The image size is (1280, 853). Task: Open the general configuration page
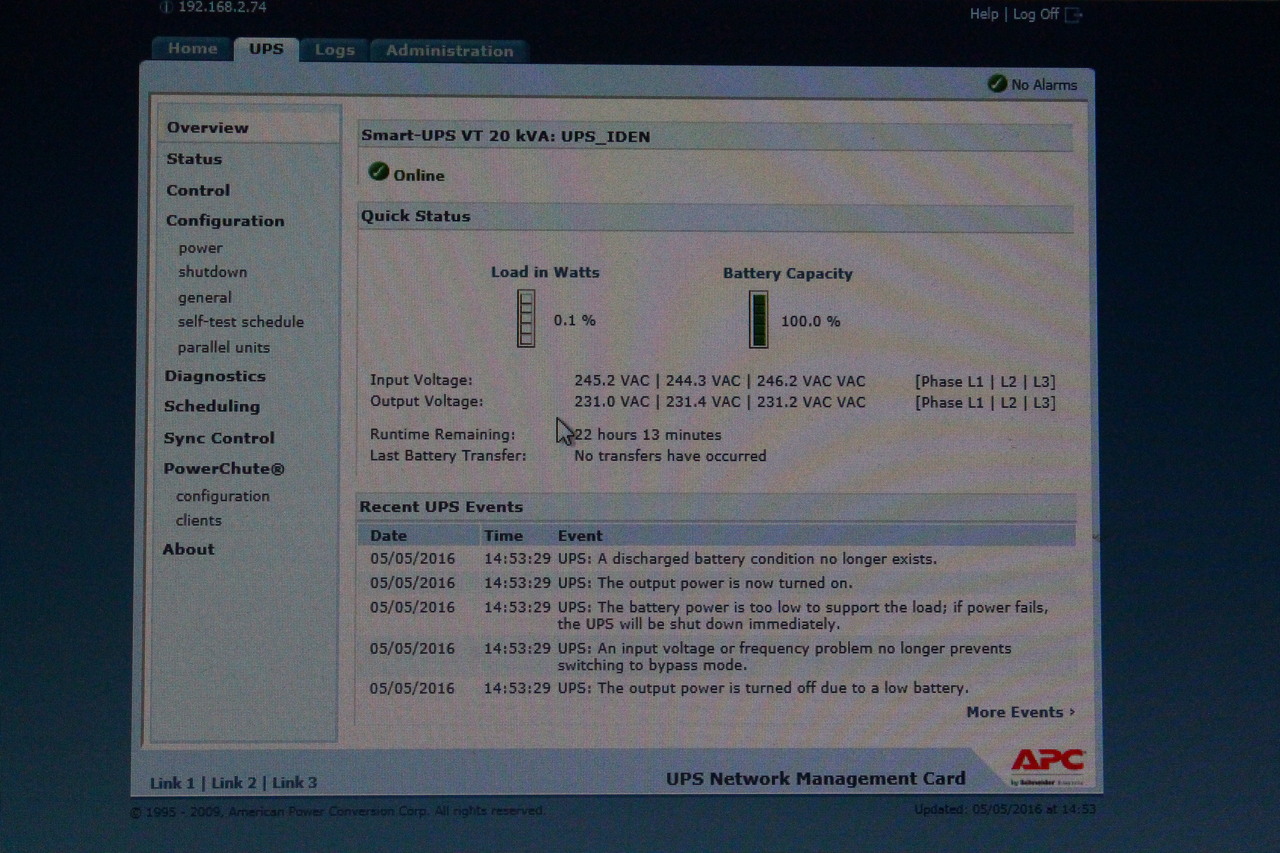click(x=205, y=297)
